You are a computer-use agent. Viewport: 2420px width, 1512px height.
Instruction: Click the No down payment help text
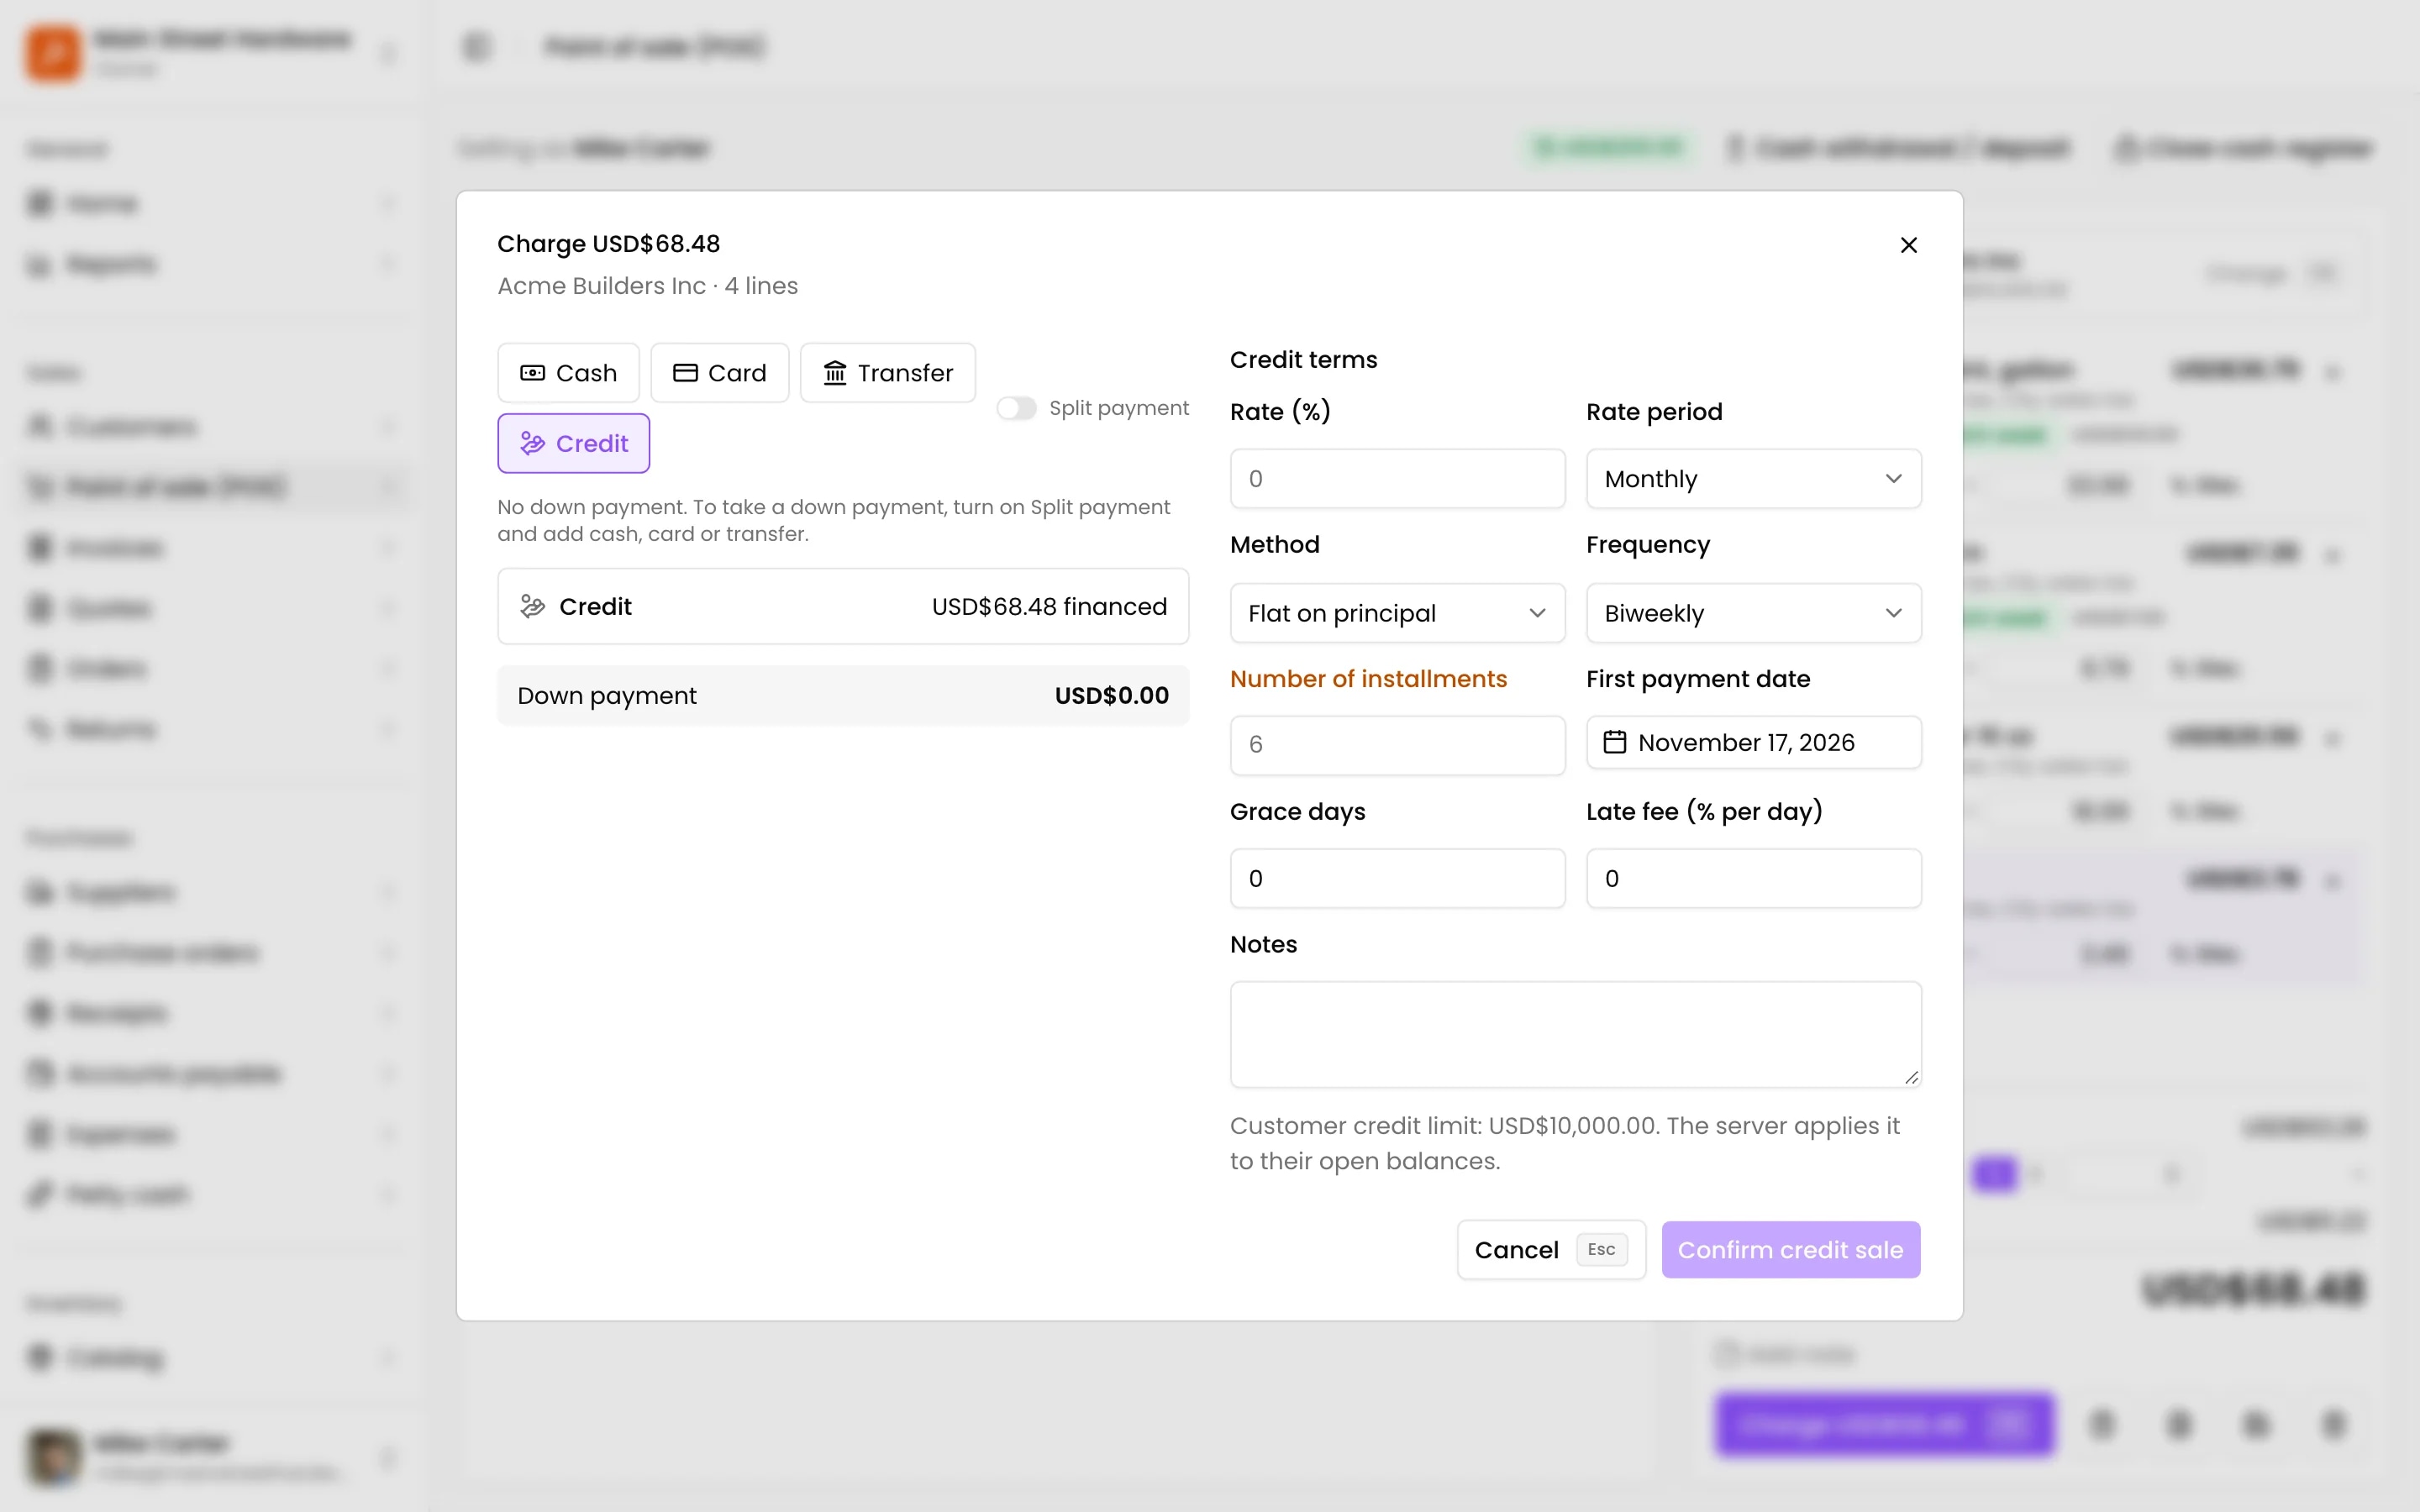click(833, 520)
